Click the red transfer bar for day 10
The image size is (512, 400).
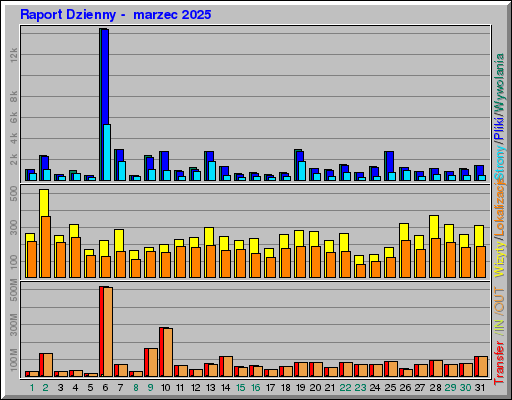tap(161, 352)
